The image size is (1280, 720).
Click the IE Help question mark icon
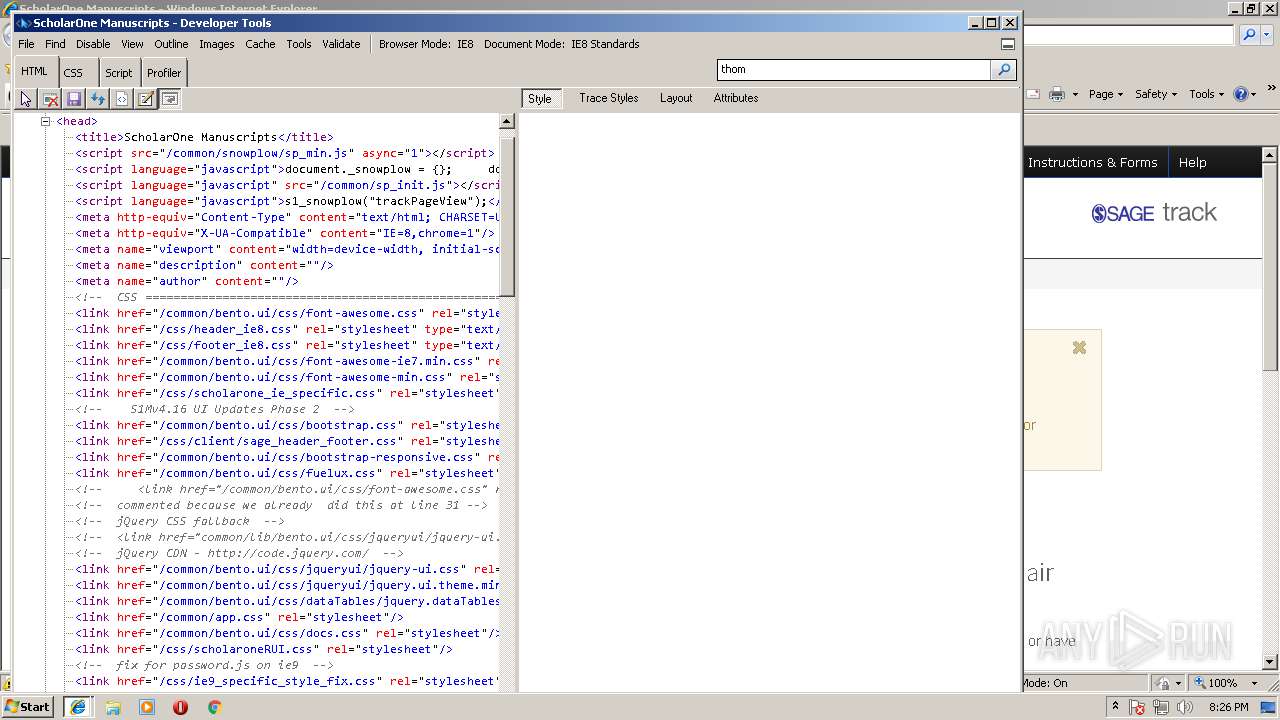pos(1241,94)
